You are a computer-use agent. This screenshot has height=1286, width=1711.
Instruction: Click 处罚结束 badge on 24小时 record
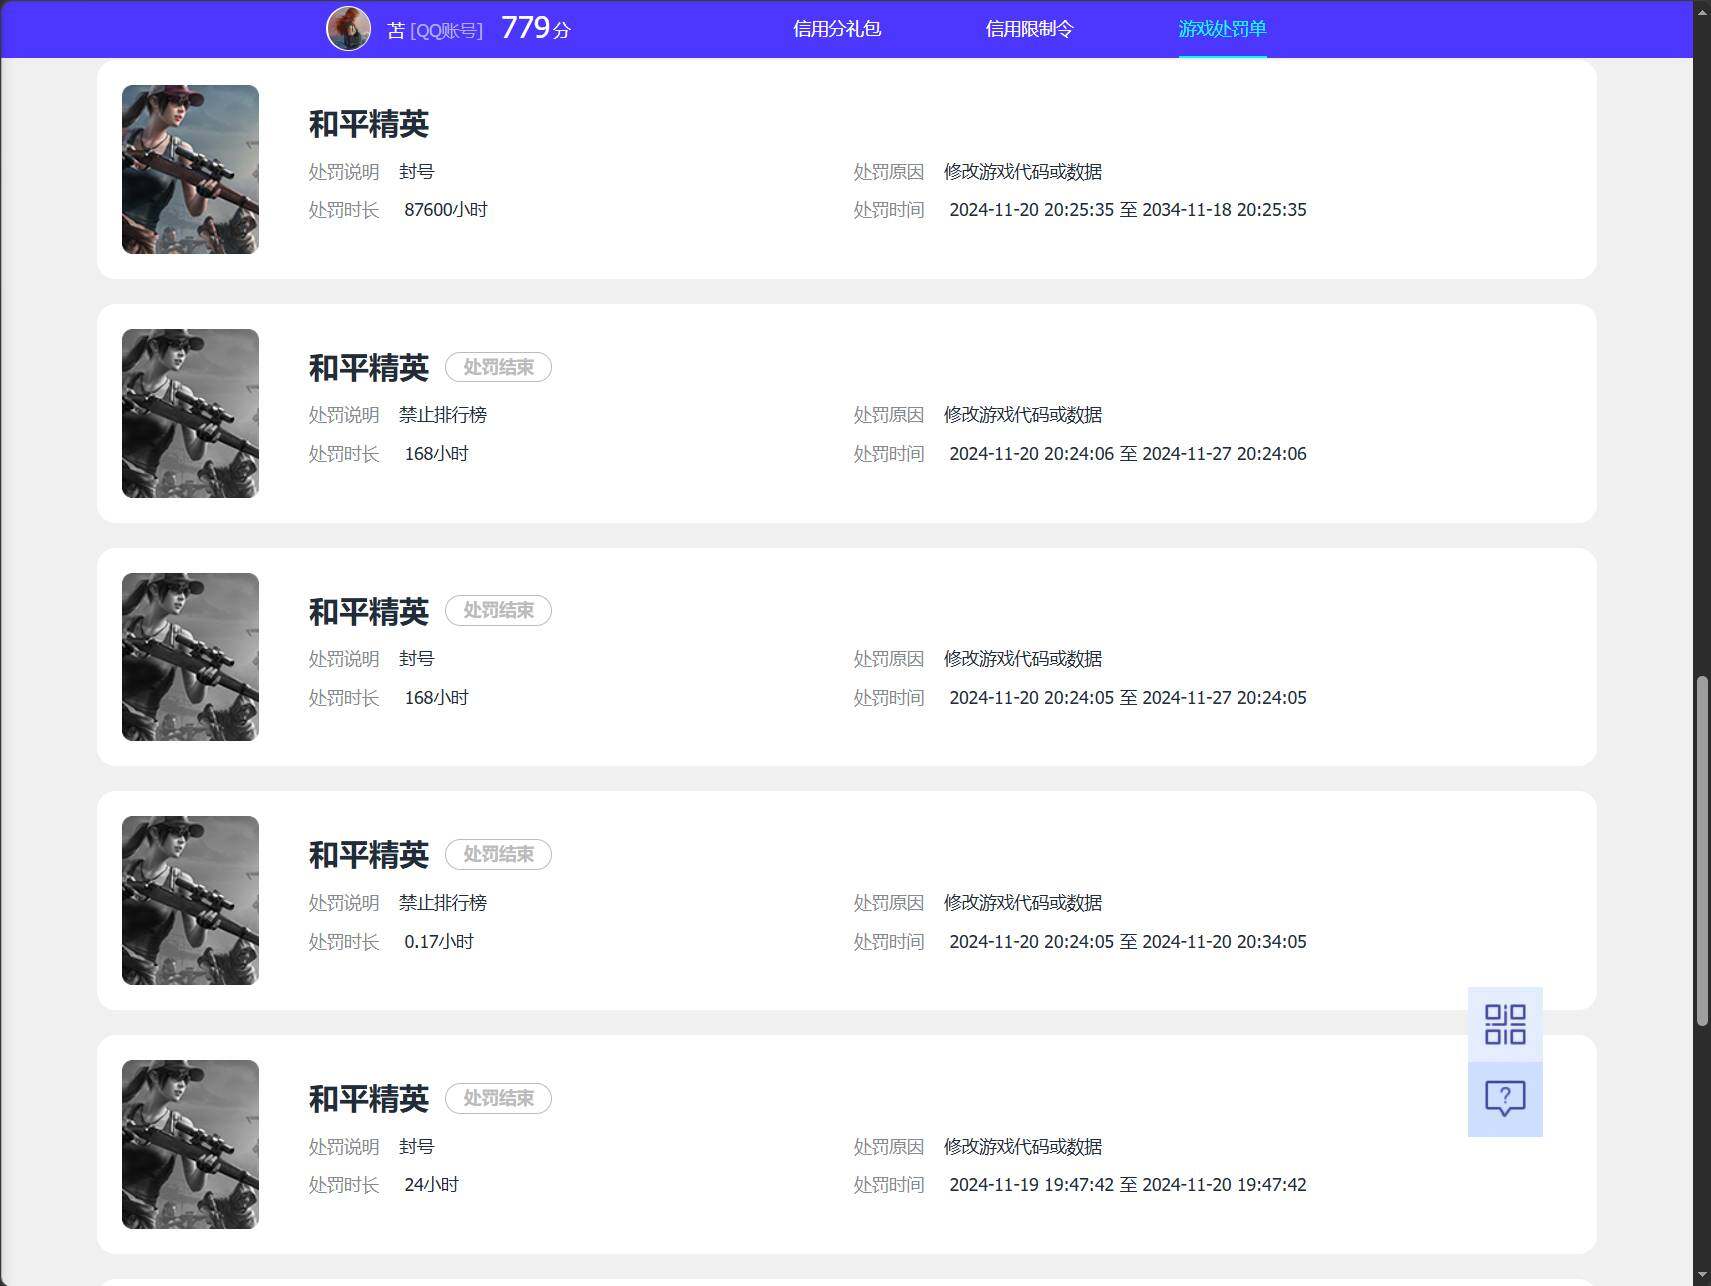point(498,1098)
